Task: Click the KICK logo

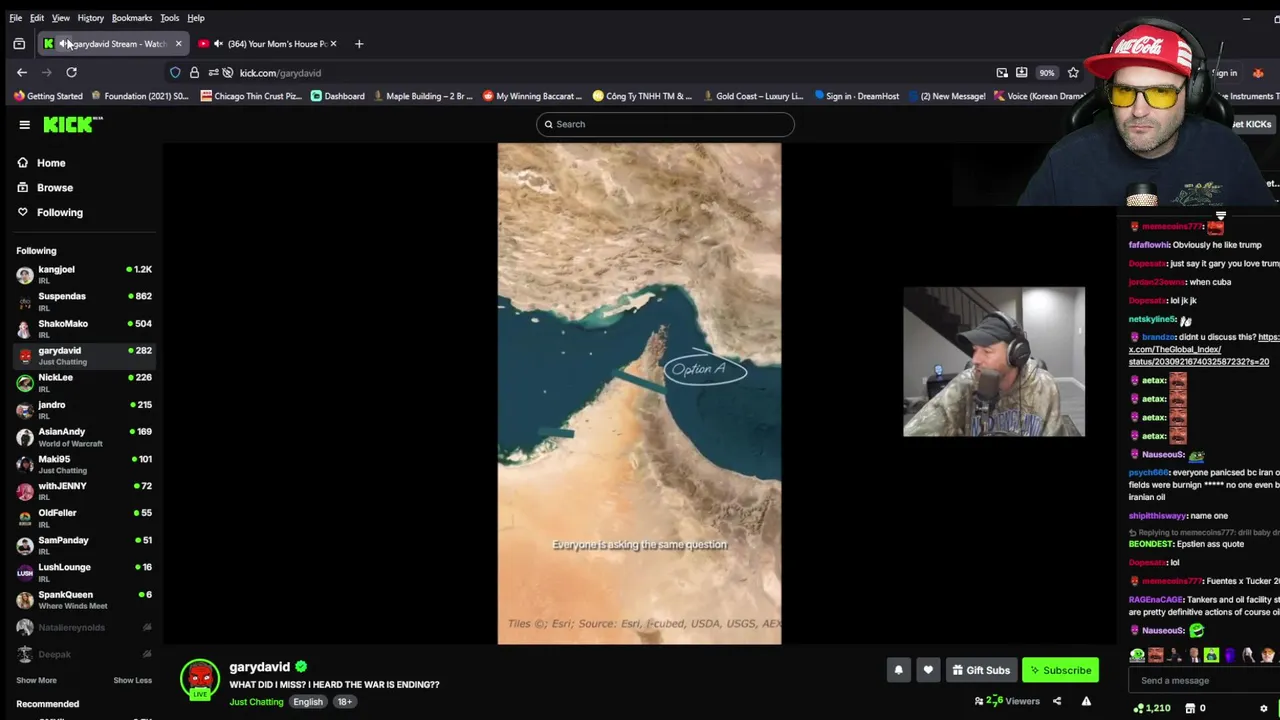Action: click(73, 124)
